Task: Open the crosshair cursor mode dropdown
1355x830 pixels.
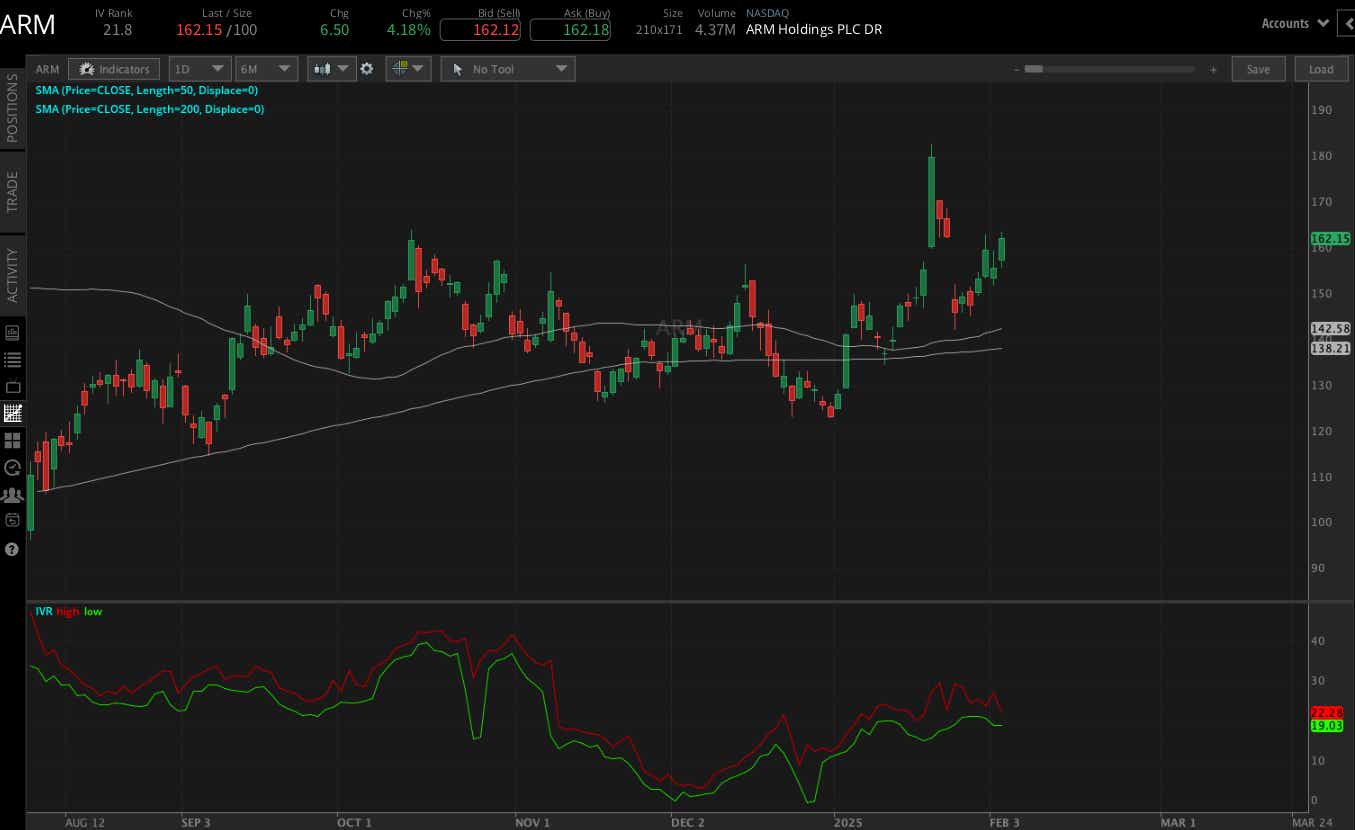Action: tap(408, 69)
